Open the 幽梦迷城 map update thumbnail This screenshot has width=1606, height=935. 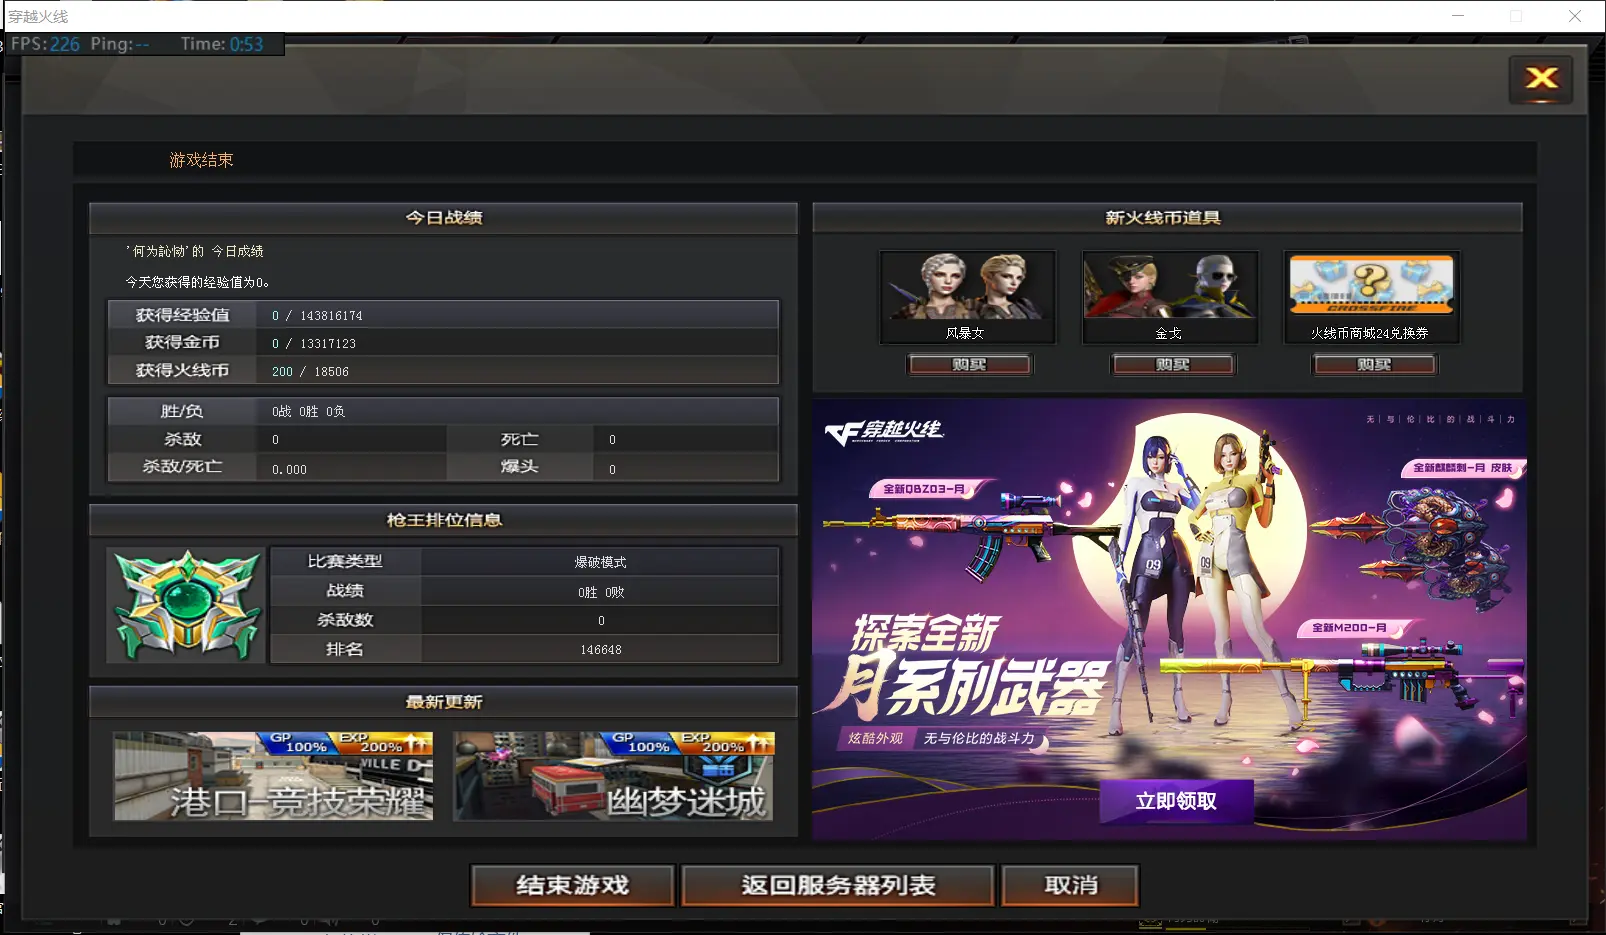point(614,776)
